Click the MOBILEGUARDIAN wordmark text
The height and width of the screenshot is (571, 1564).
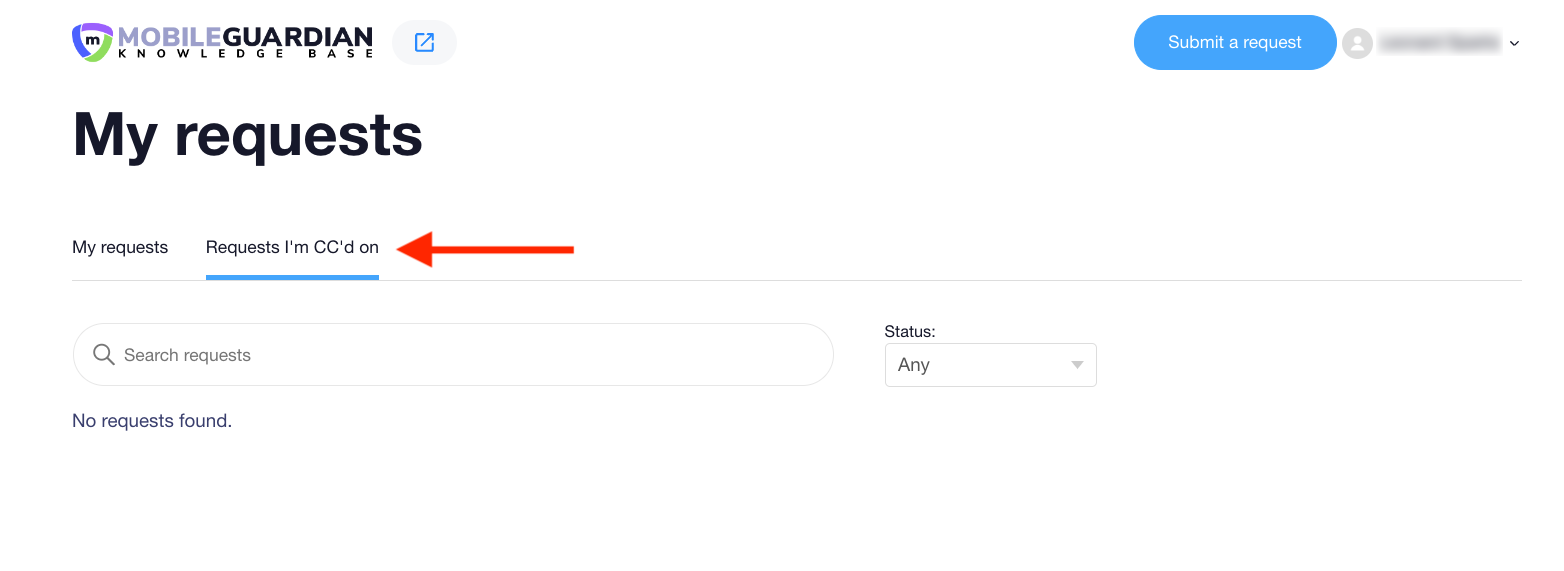click(x=245, y=37)
